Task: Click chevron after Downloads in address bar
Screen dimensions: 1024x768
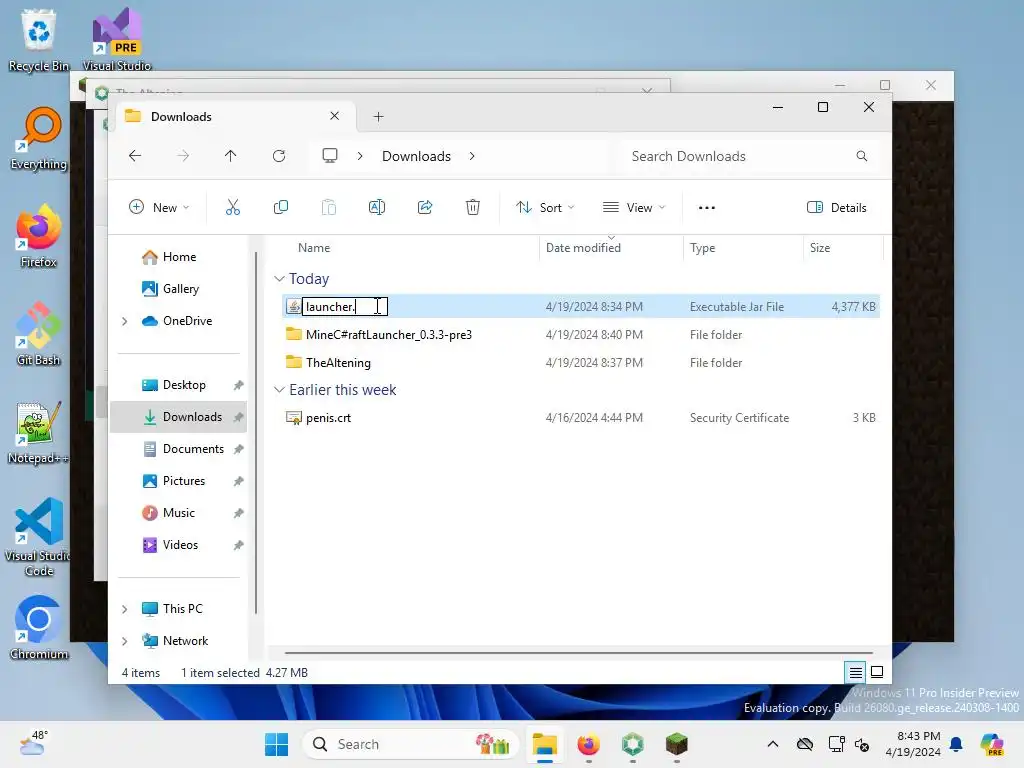Action: click(472, 156)
